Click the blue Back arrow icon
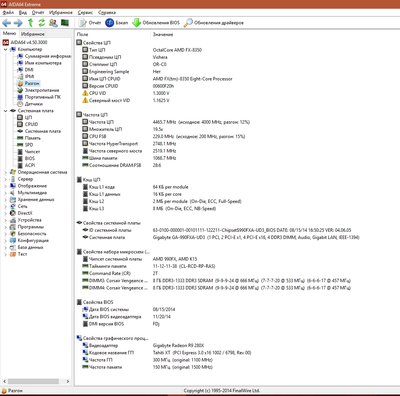The width and height of the screenshot is (400, 396). 7,23
